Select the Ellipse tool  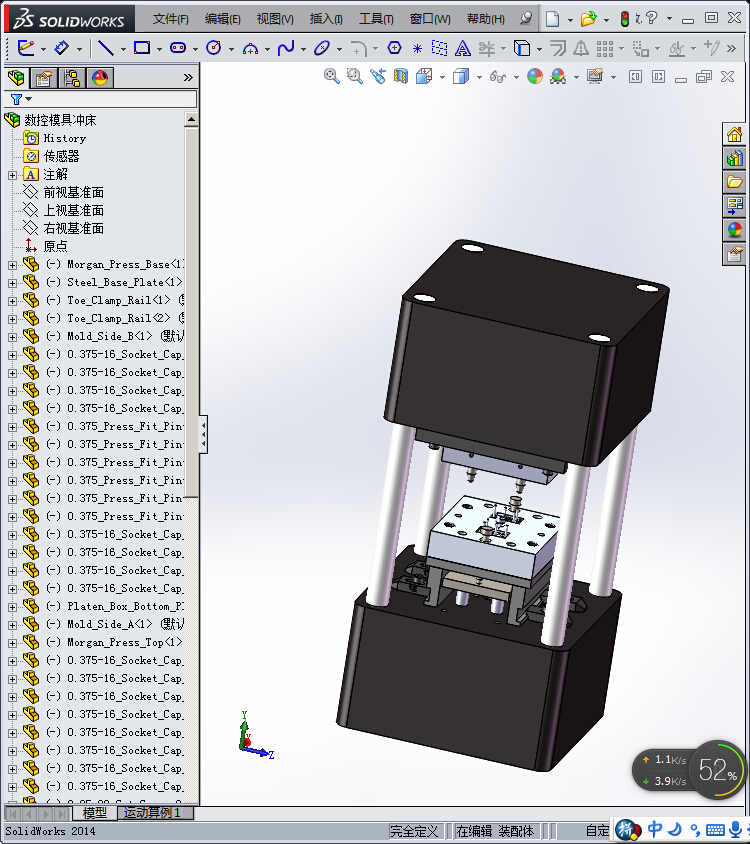[322, 48]
